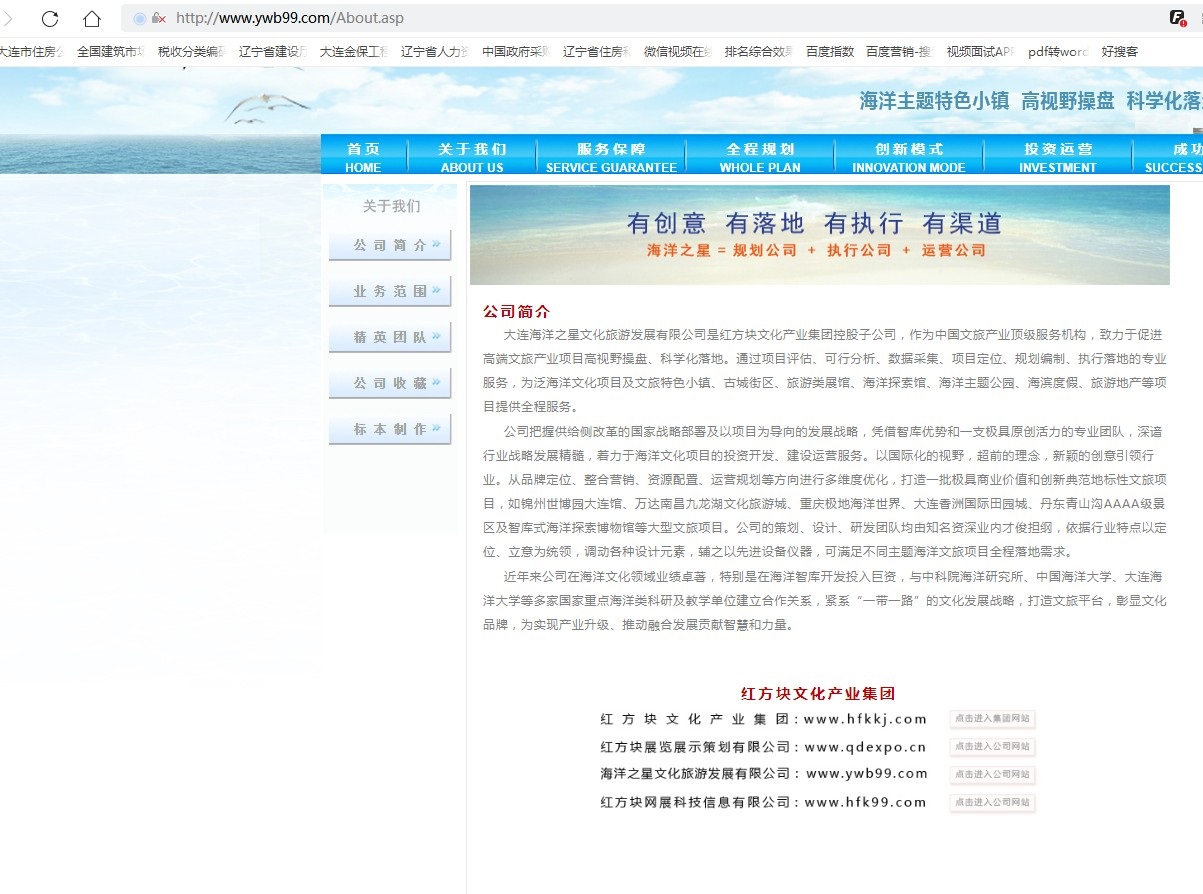Open the site security info icon in address bar
This screenshot has width=1203, height=894.
(x=160, y=17)
